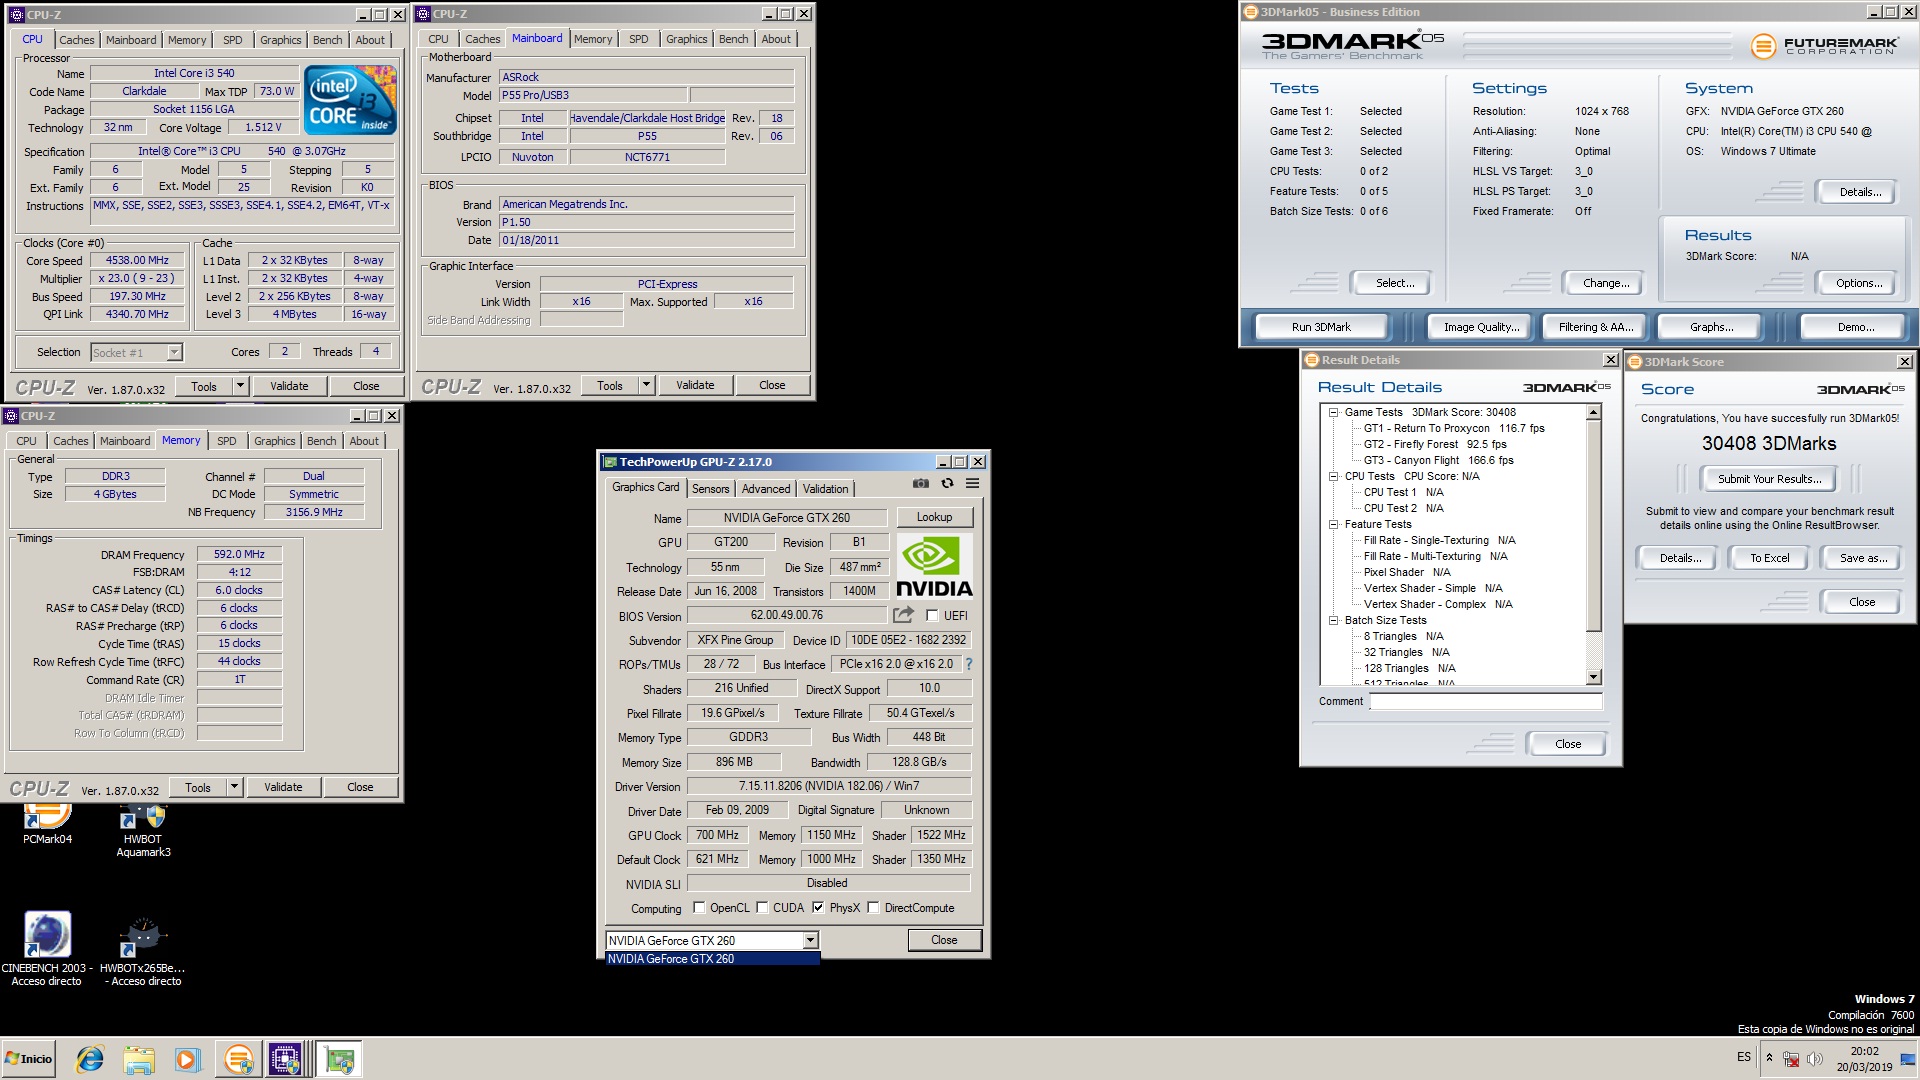Open the HWBOTx265 benchmark desktop shortcut

143,952
